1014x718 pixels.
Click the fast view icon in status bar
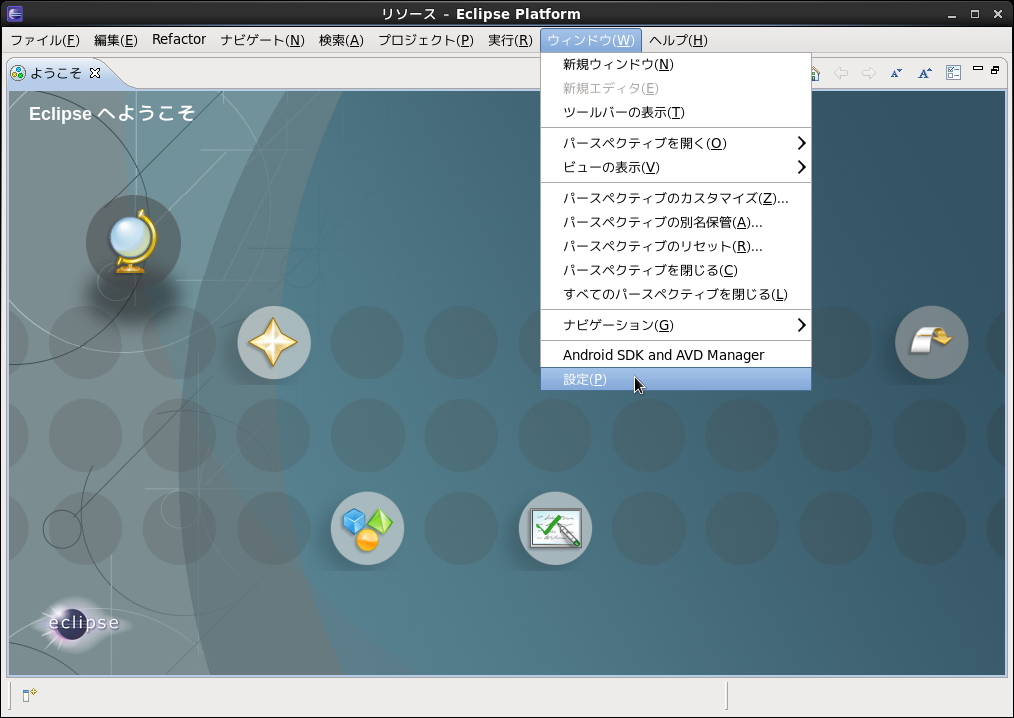(x=29, y=695)
